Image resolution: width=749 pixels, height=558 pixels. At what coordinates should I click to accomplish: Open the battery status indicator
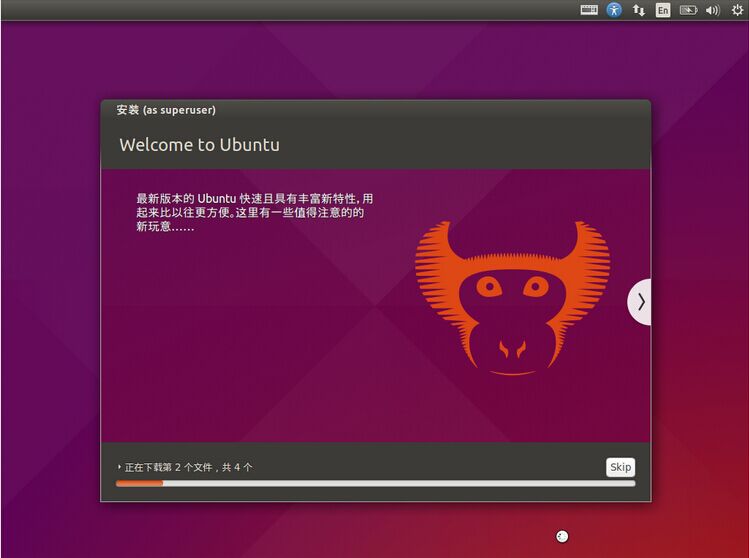click(688, 10)
